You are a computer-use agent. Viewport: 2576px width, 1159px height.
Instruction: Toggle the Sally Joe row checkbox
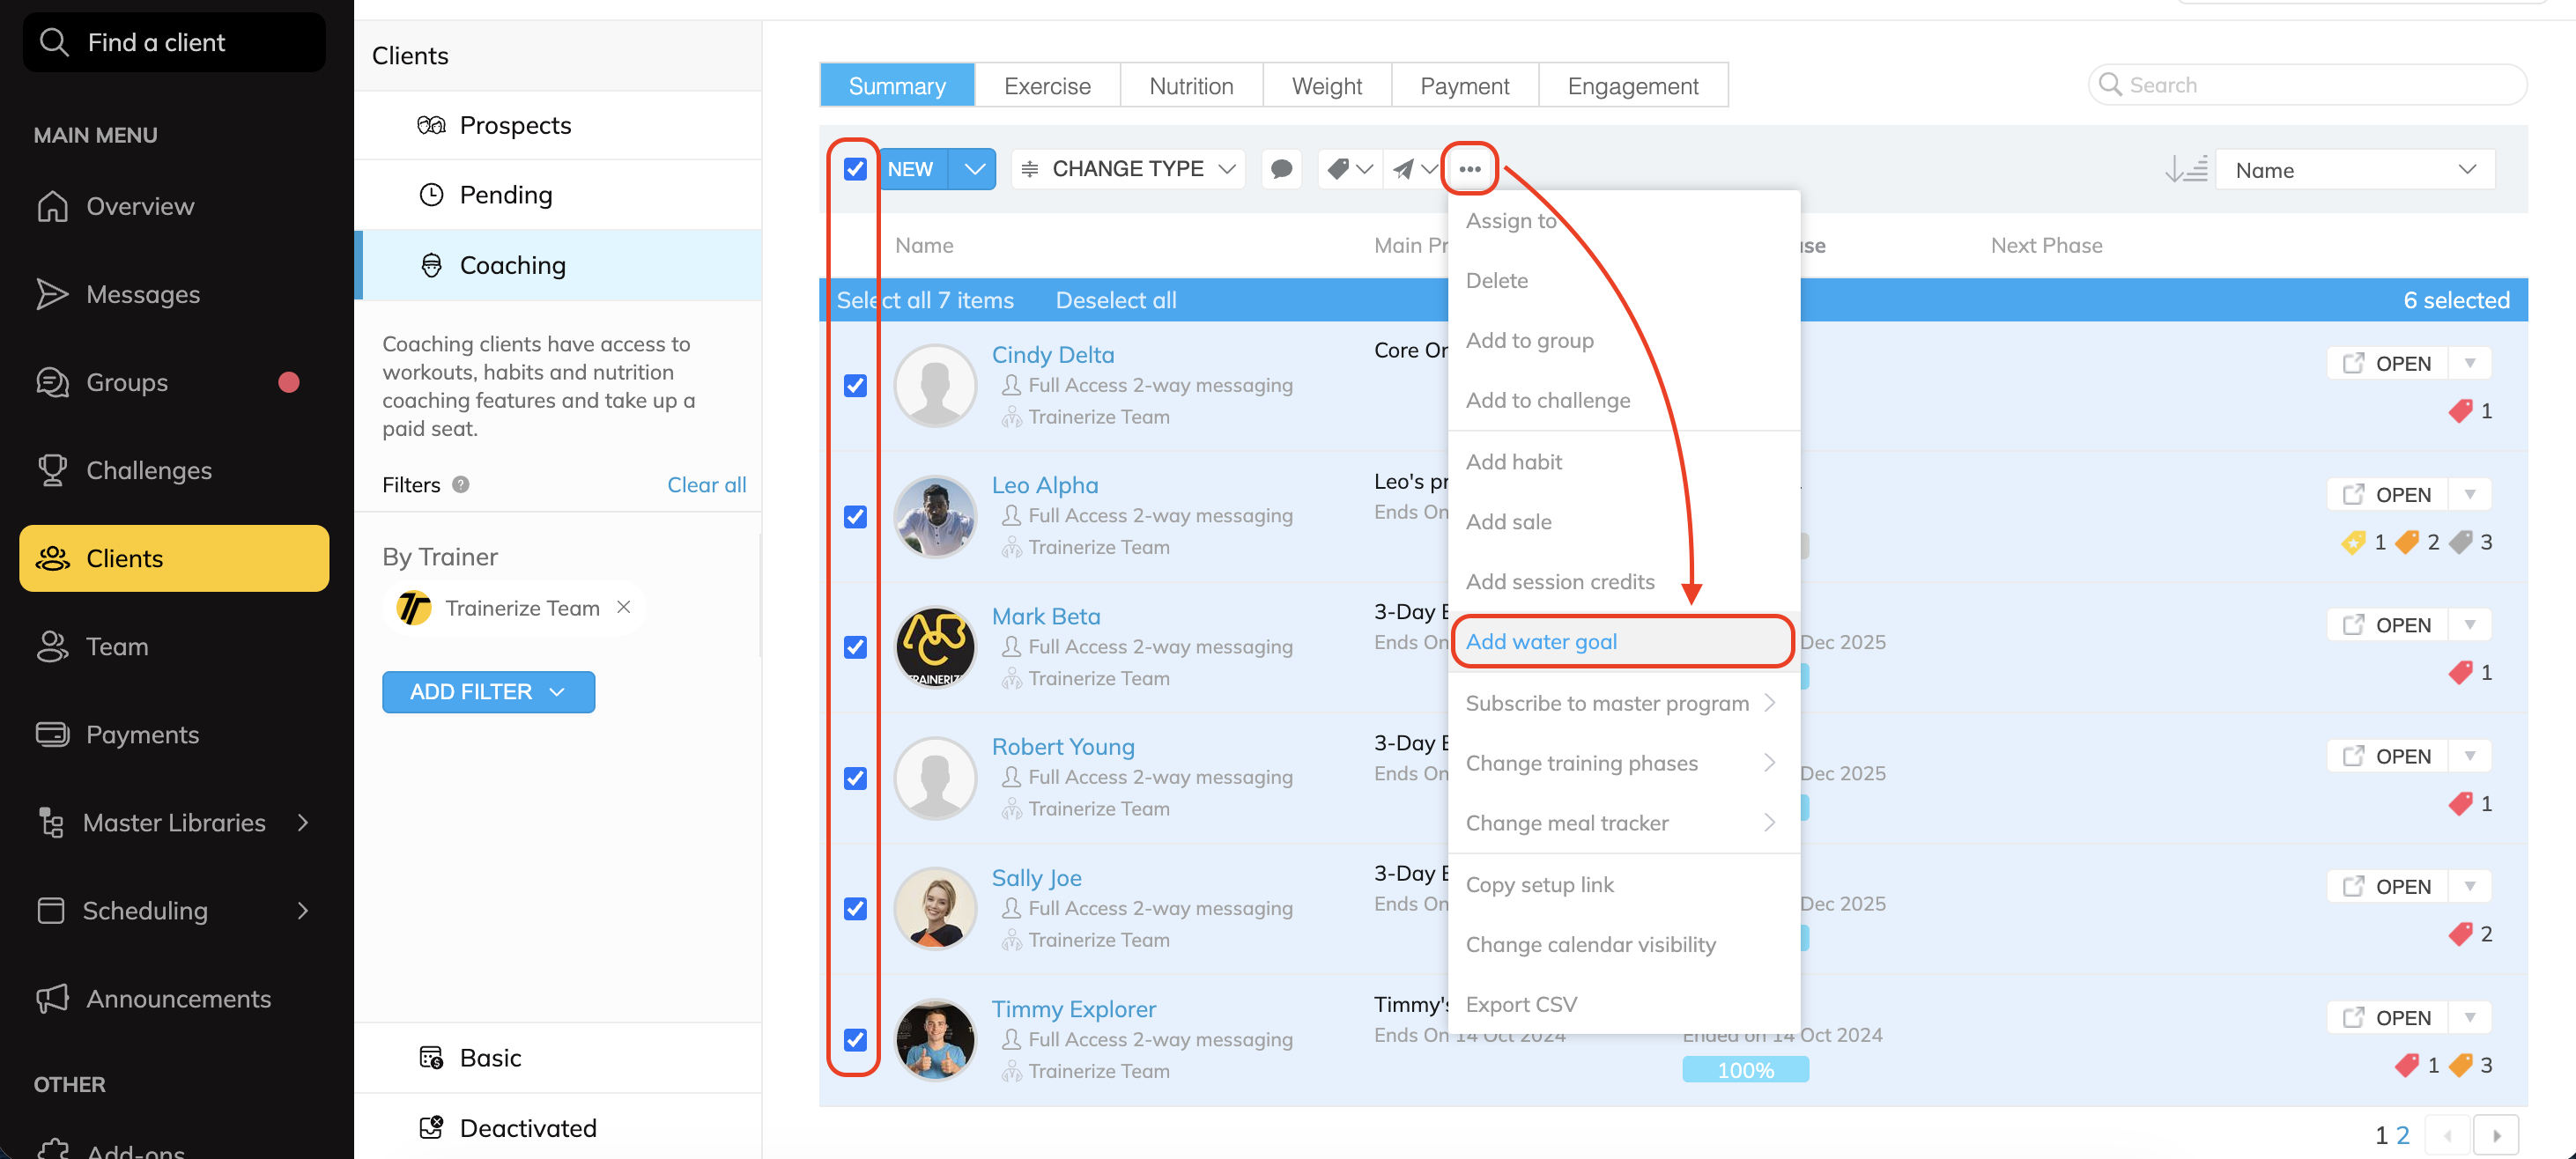855,908
